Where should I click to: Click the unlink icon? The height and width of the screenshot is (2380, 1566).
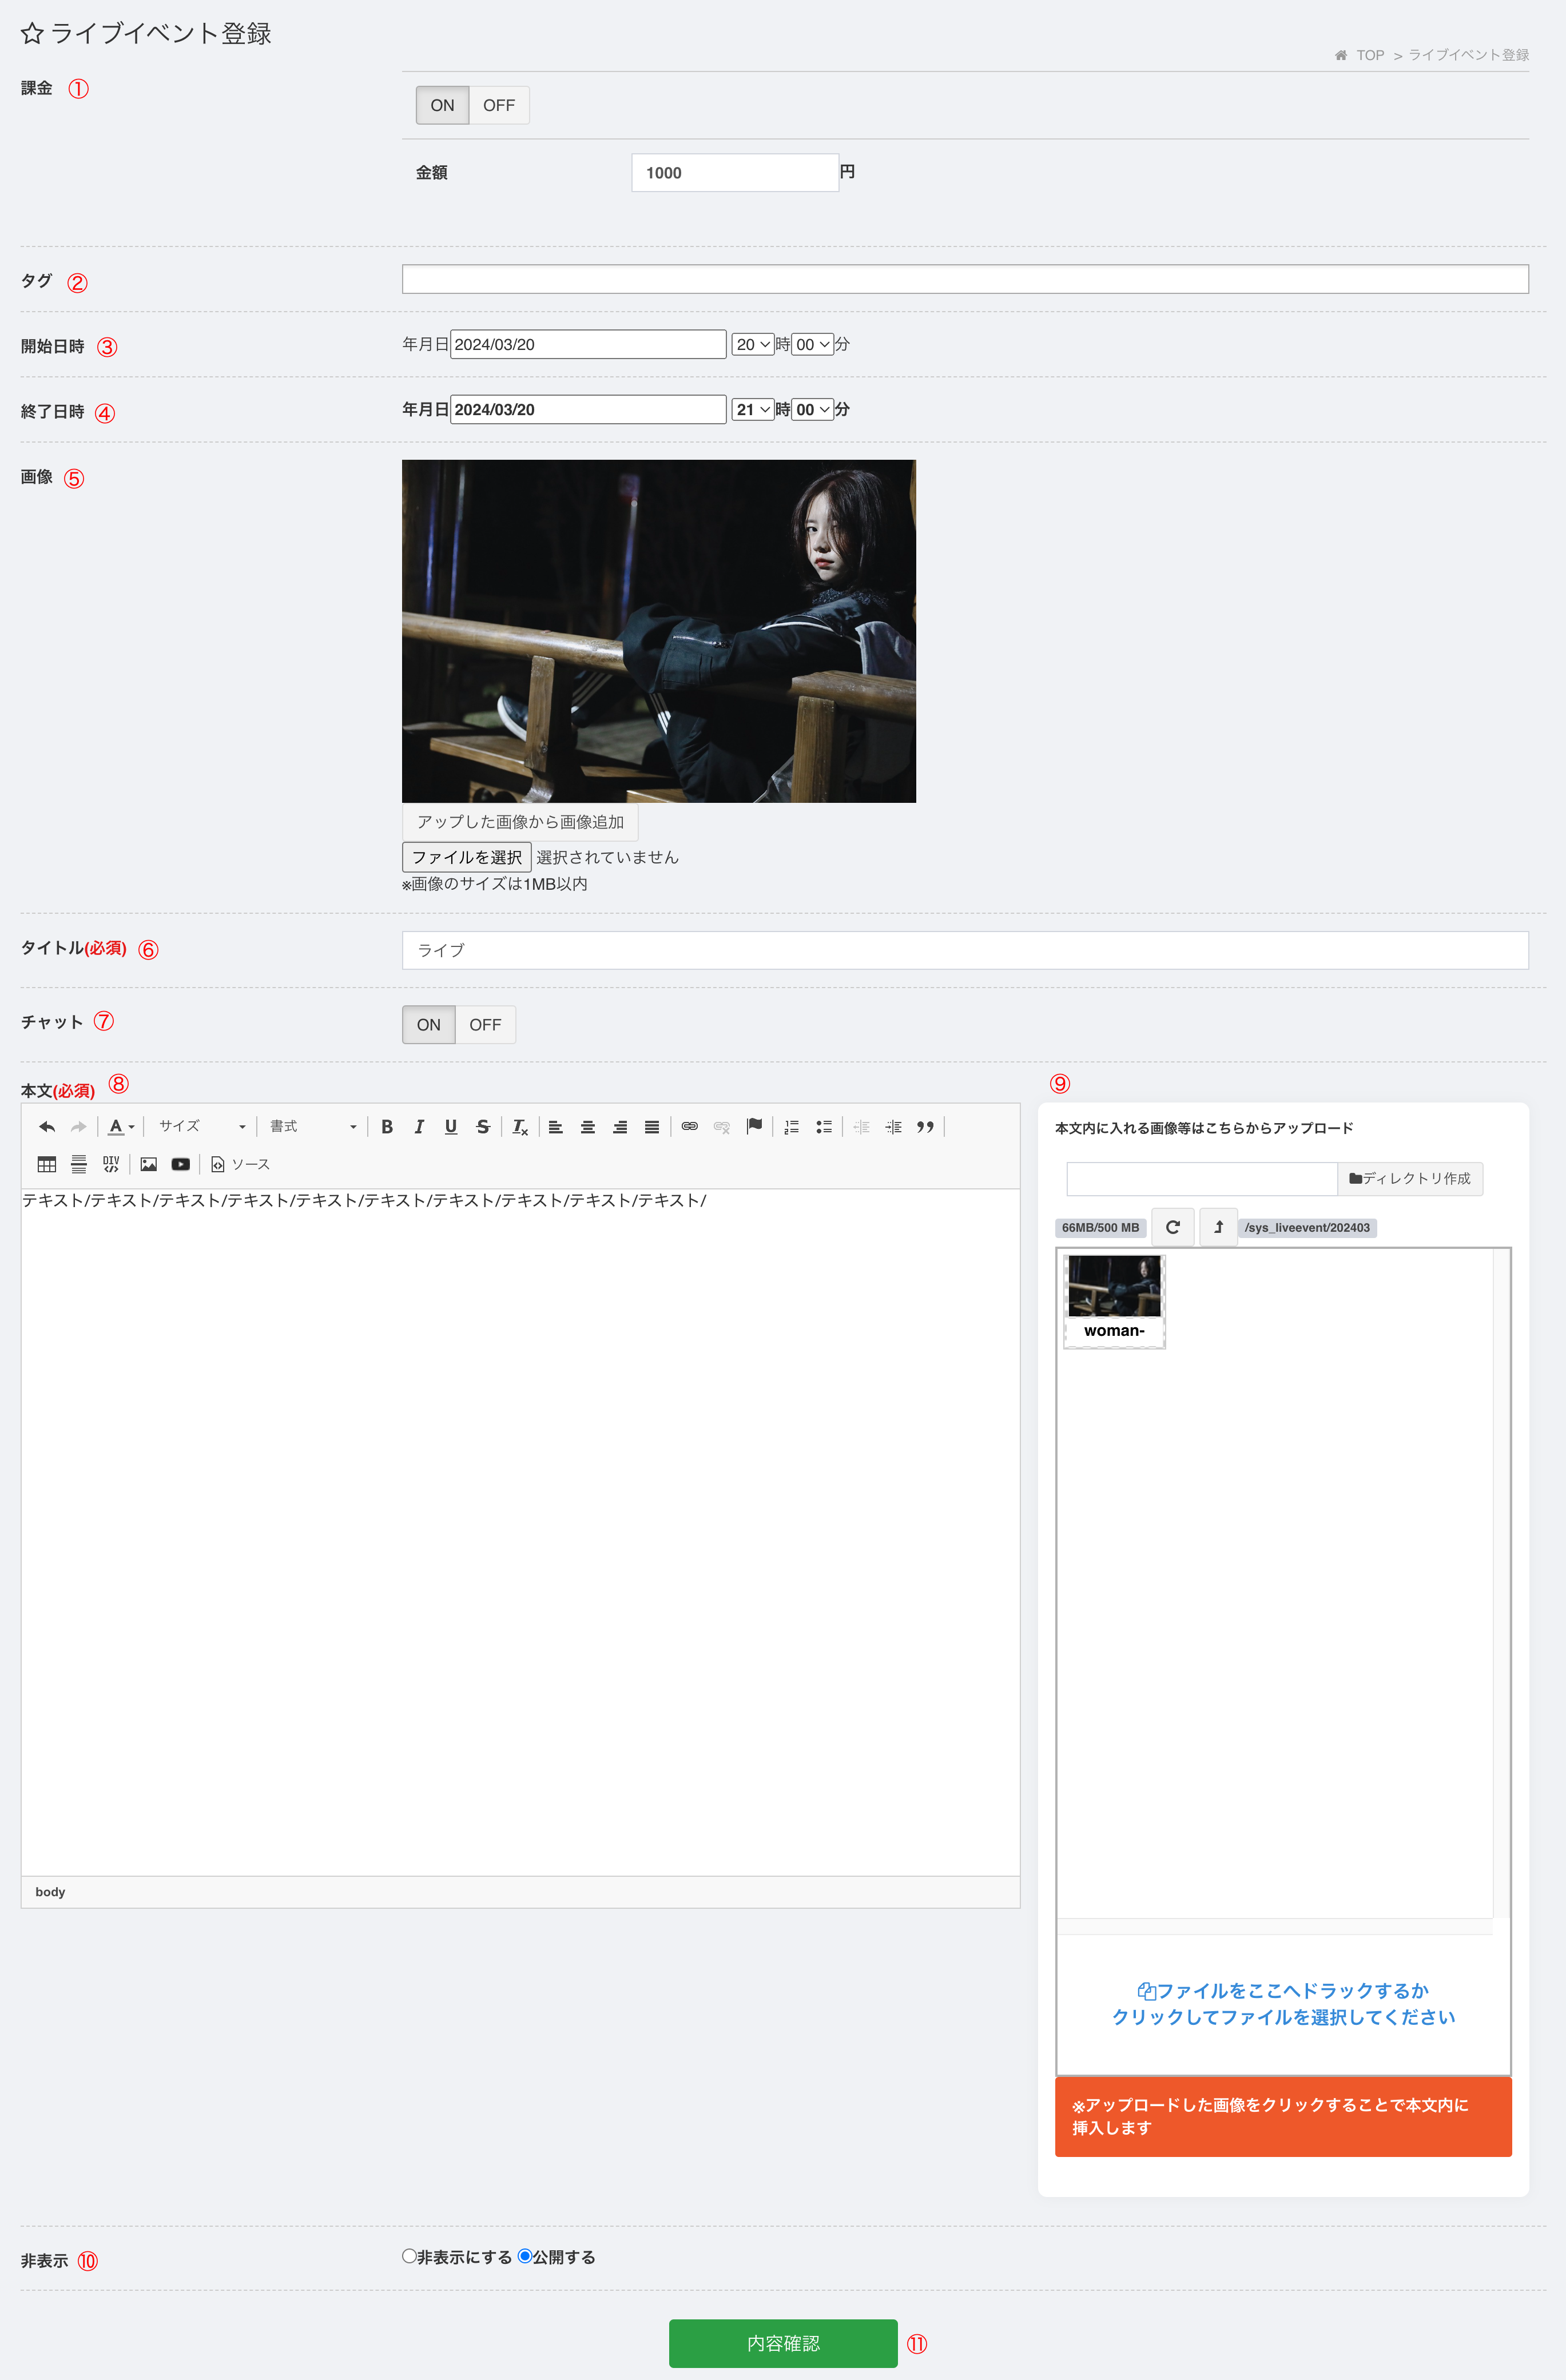[722, 1127]
